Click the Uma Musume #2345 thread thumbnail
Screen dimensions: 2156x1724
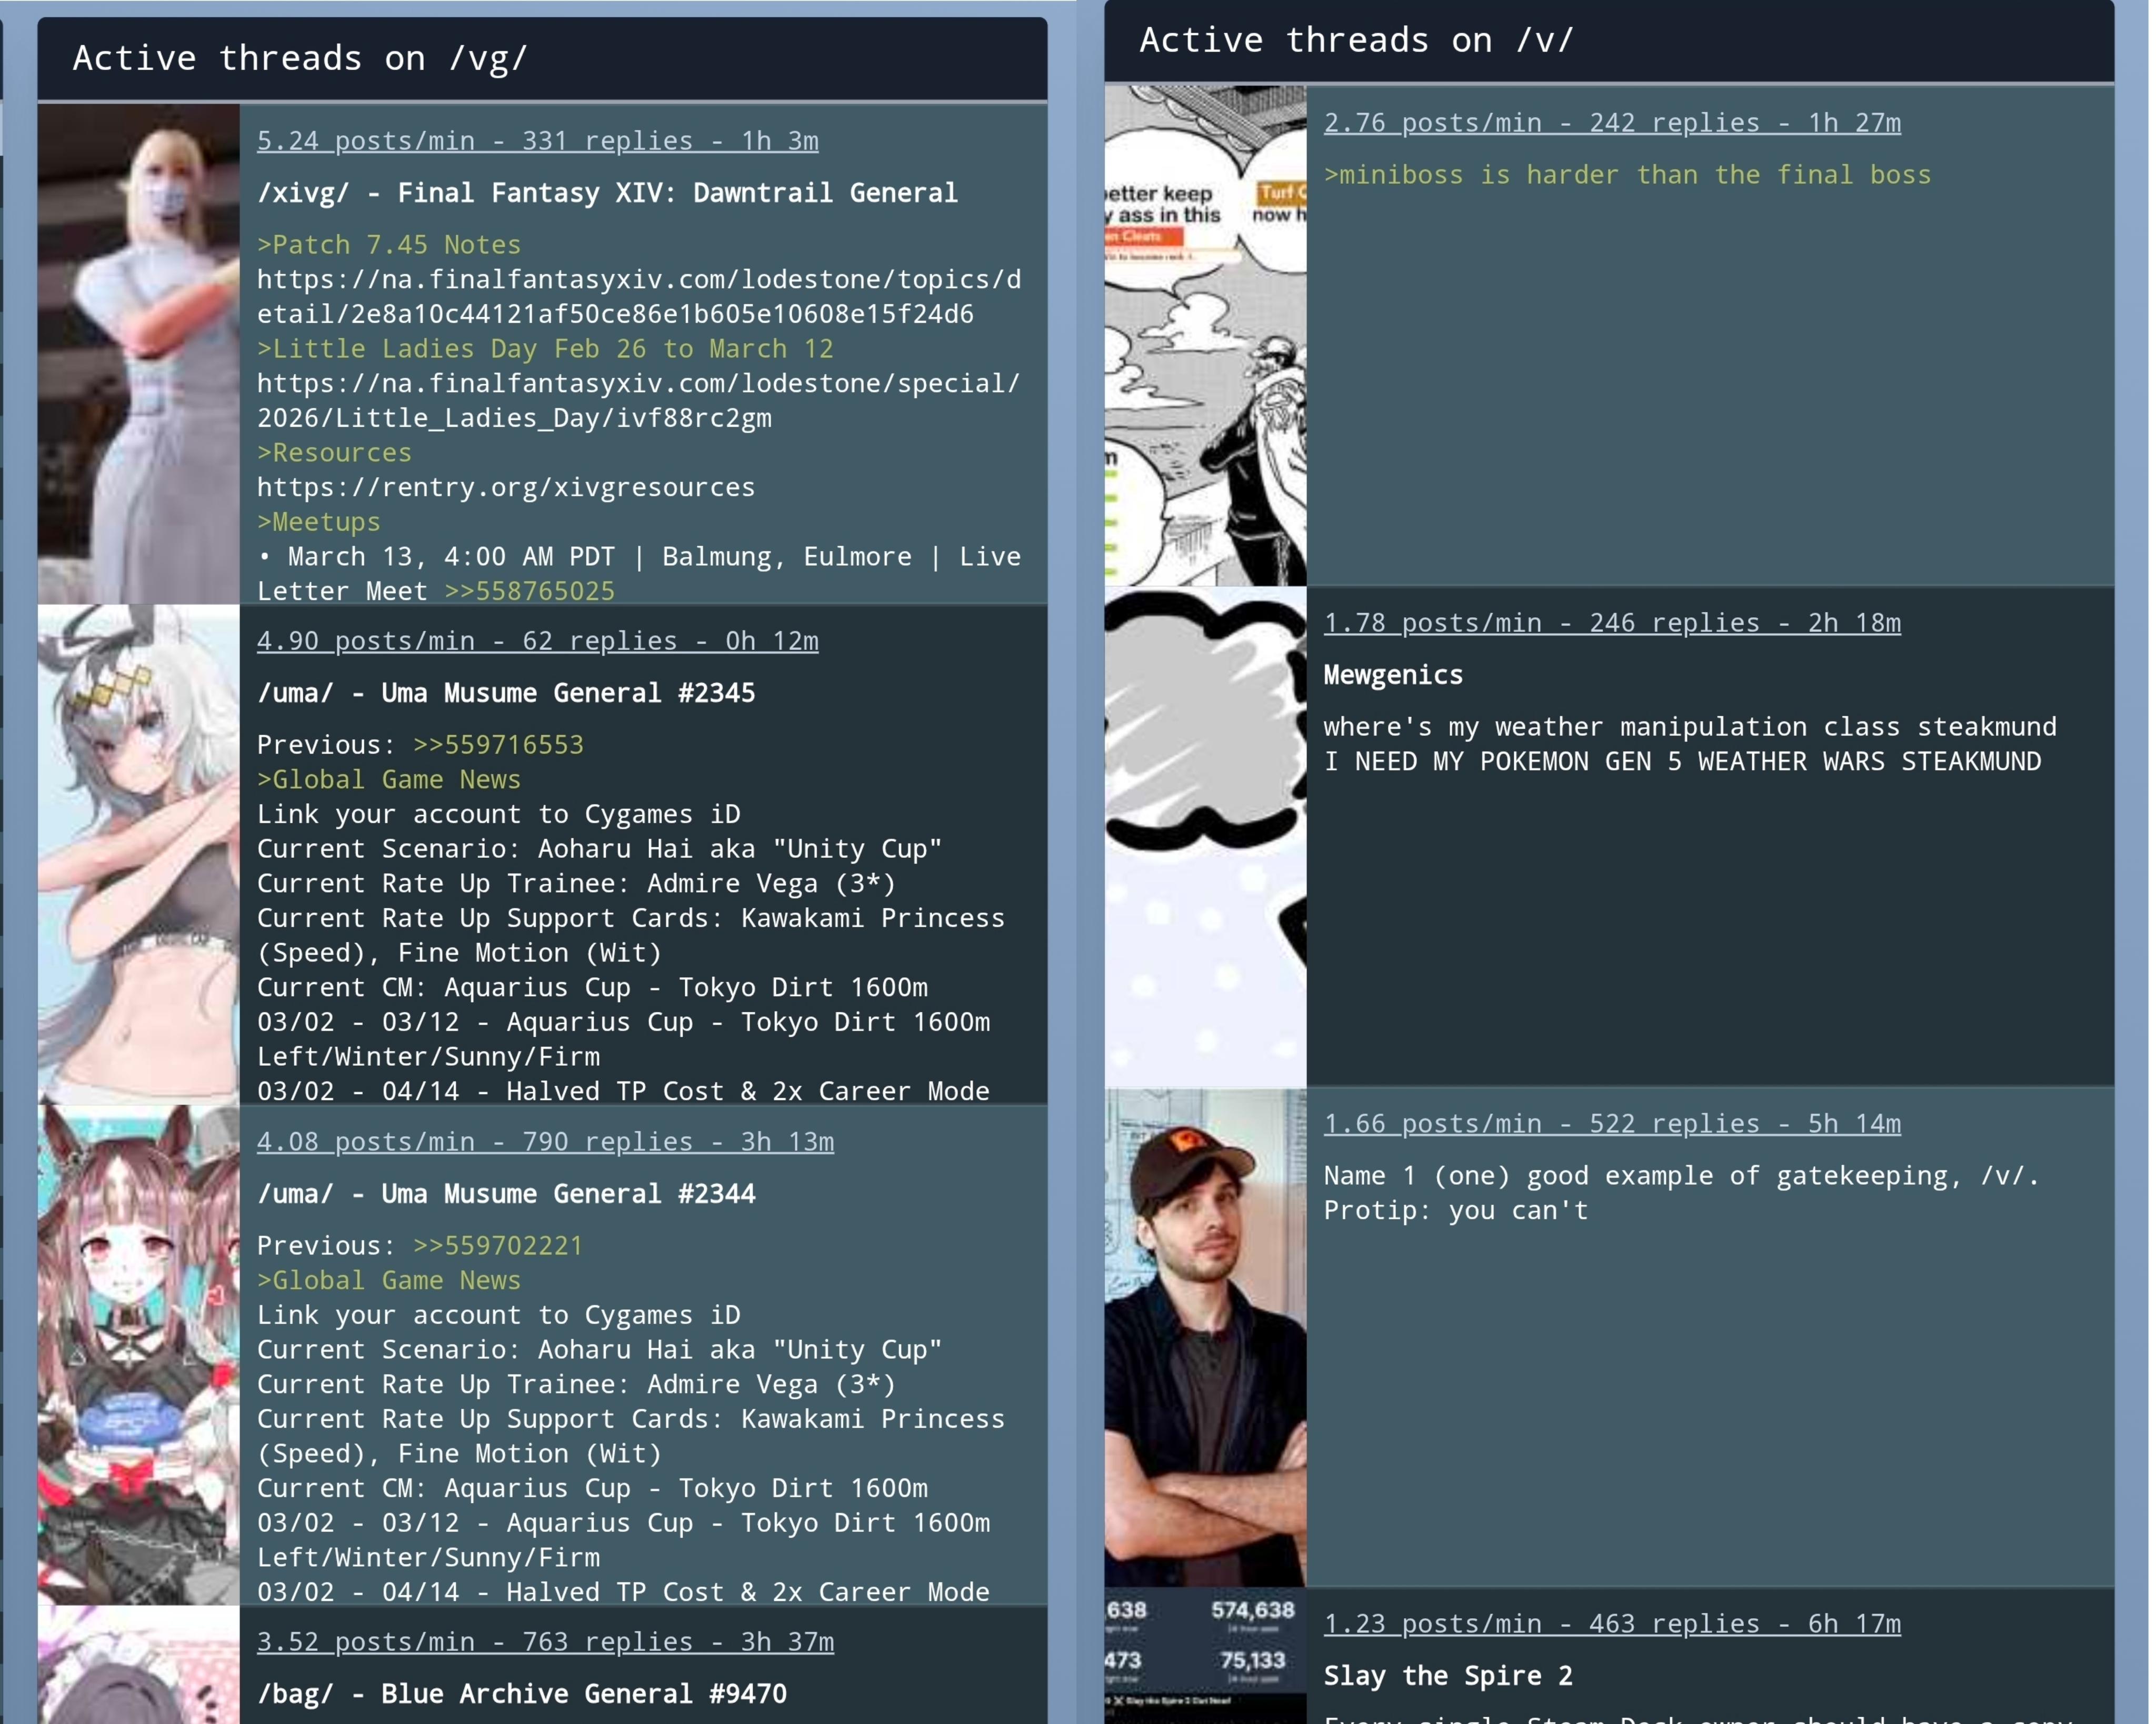pyautogui.click(x=138, y=854)
